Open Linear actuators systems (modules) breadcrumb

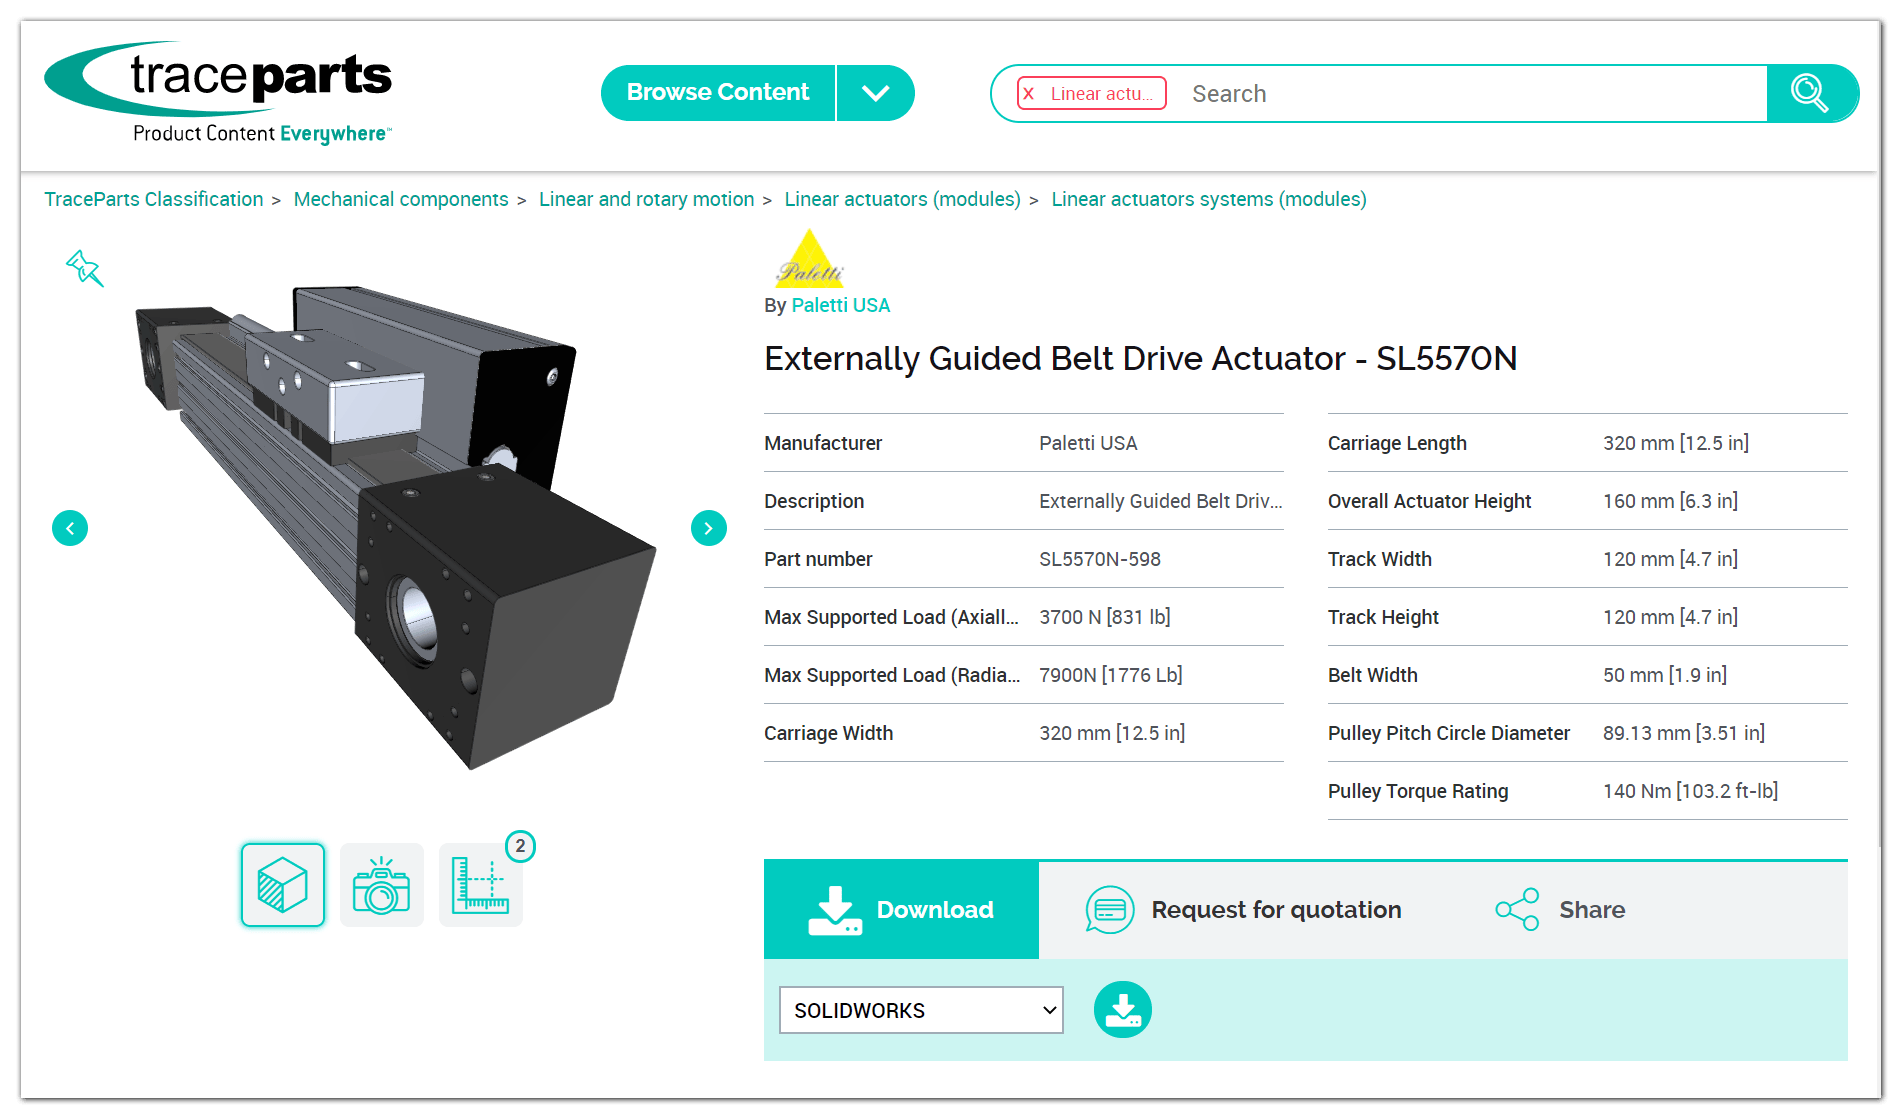click(1209, 199)
